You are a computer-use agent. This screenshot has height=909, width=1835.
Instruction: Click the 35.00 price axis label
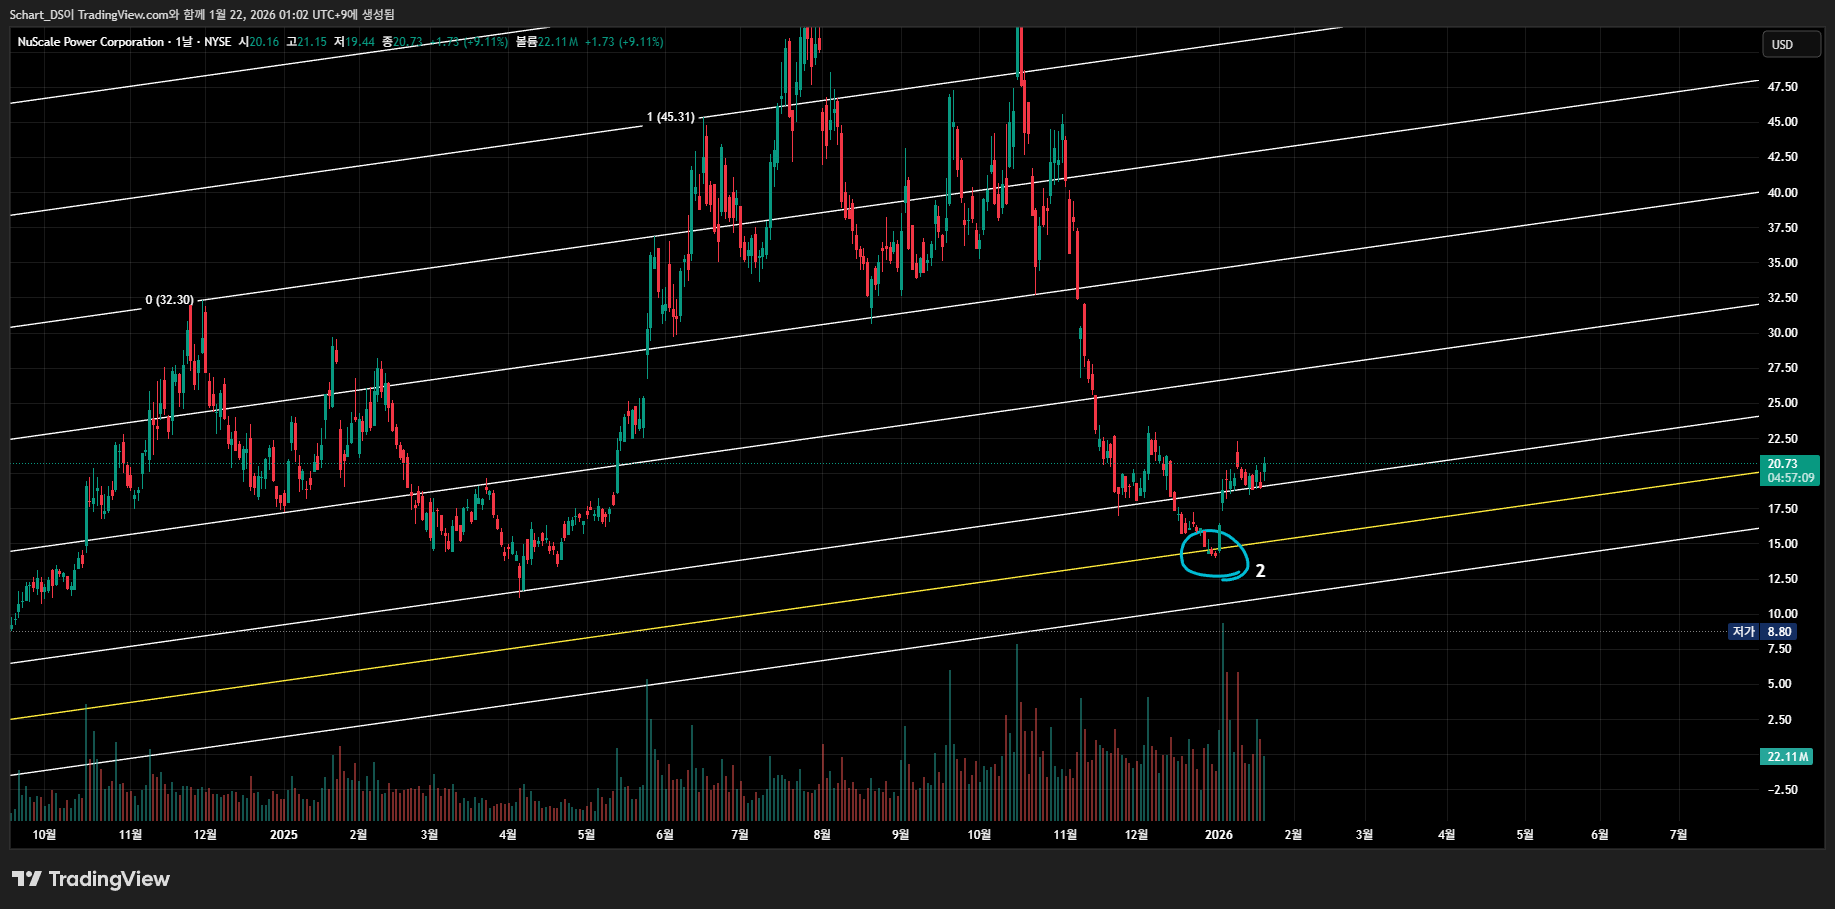[1782, 263]
